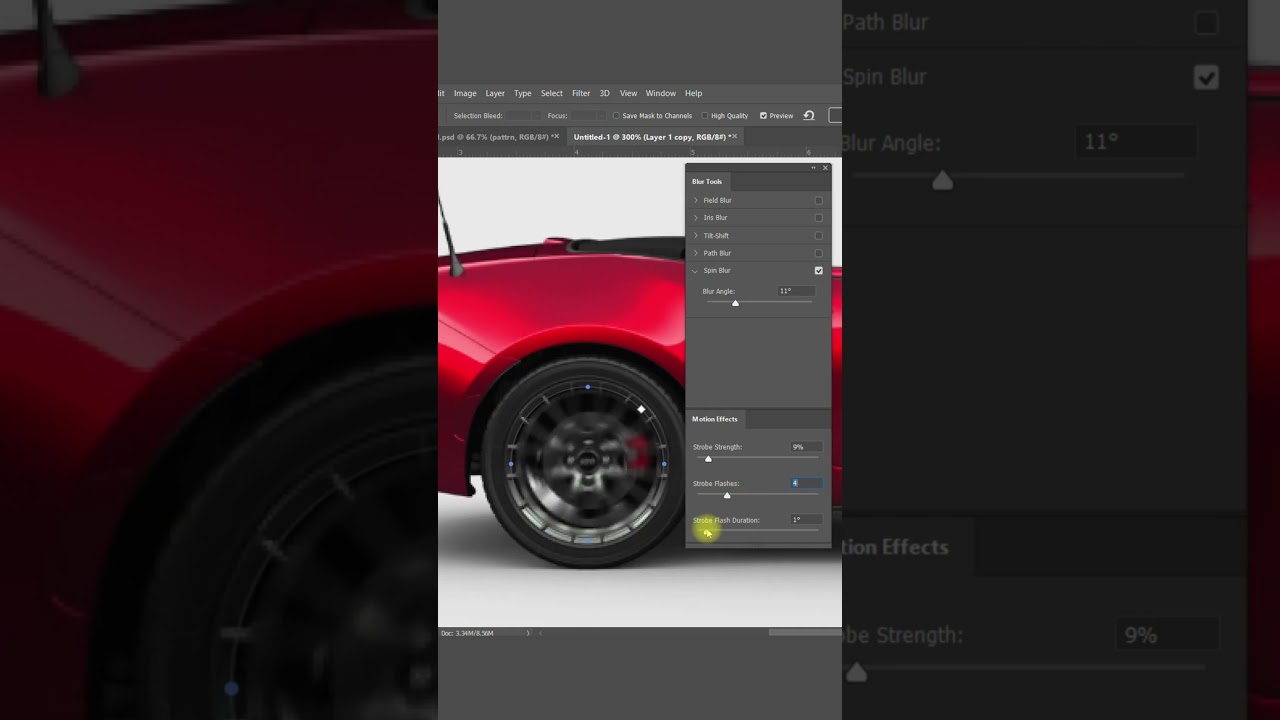Click the 'Strobe Flashes:' label
1280x720 pixels.
716,483
